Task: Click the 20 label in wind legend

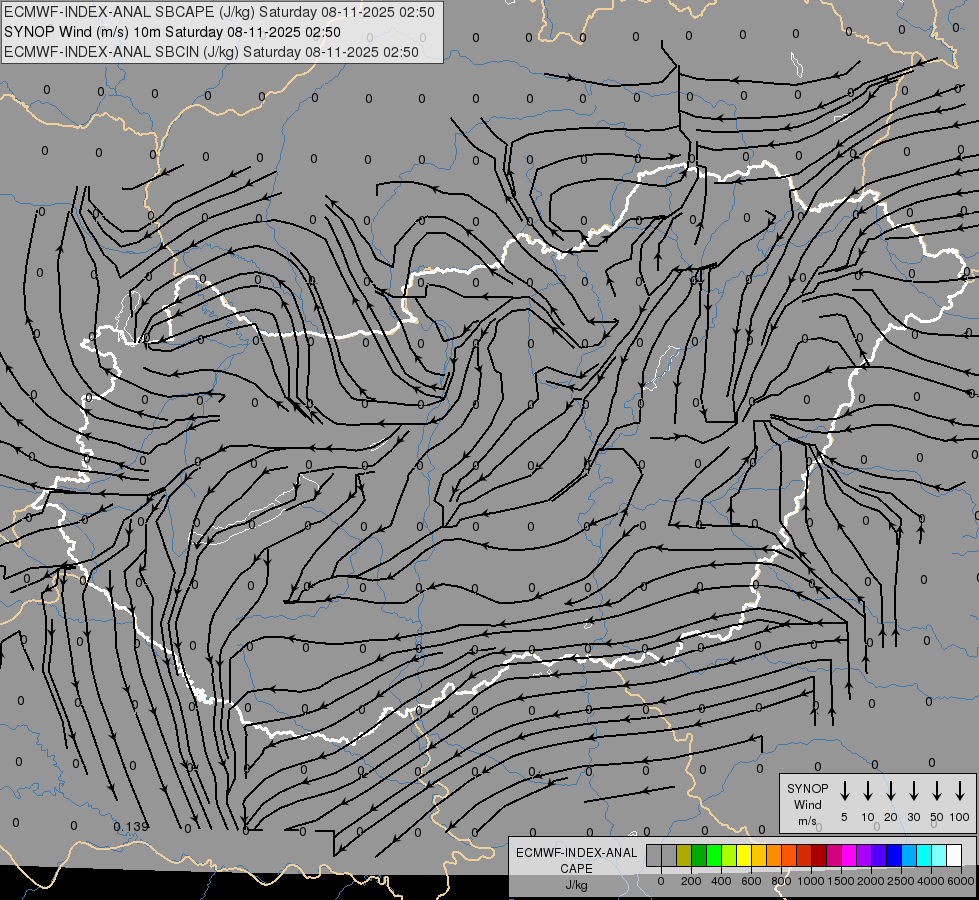Action: [891, 817]
